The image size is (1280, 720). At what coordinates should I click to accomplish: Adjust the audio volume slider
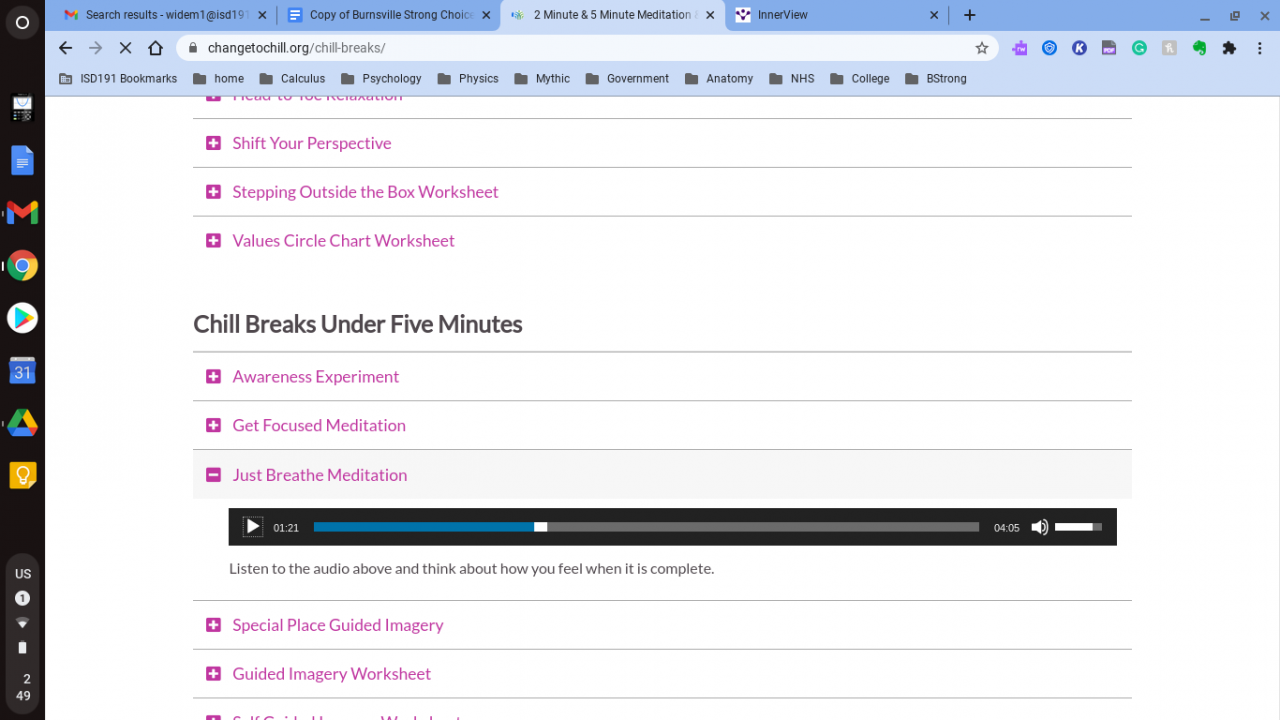click(1078, 527)
